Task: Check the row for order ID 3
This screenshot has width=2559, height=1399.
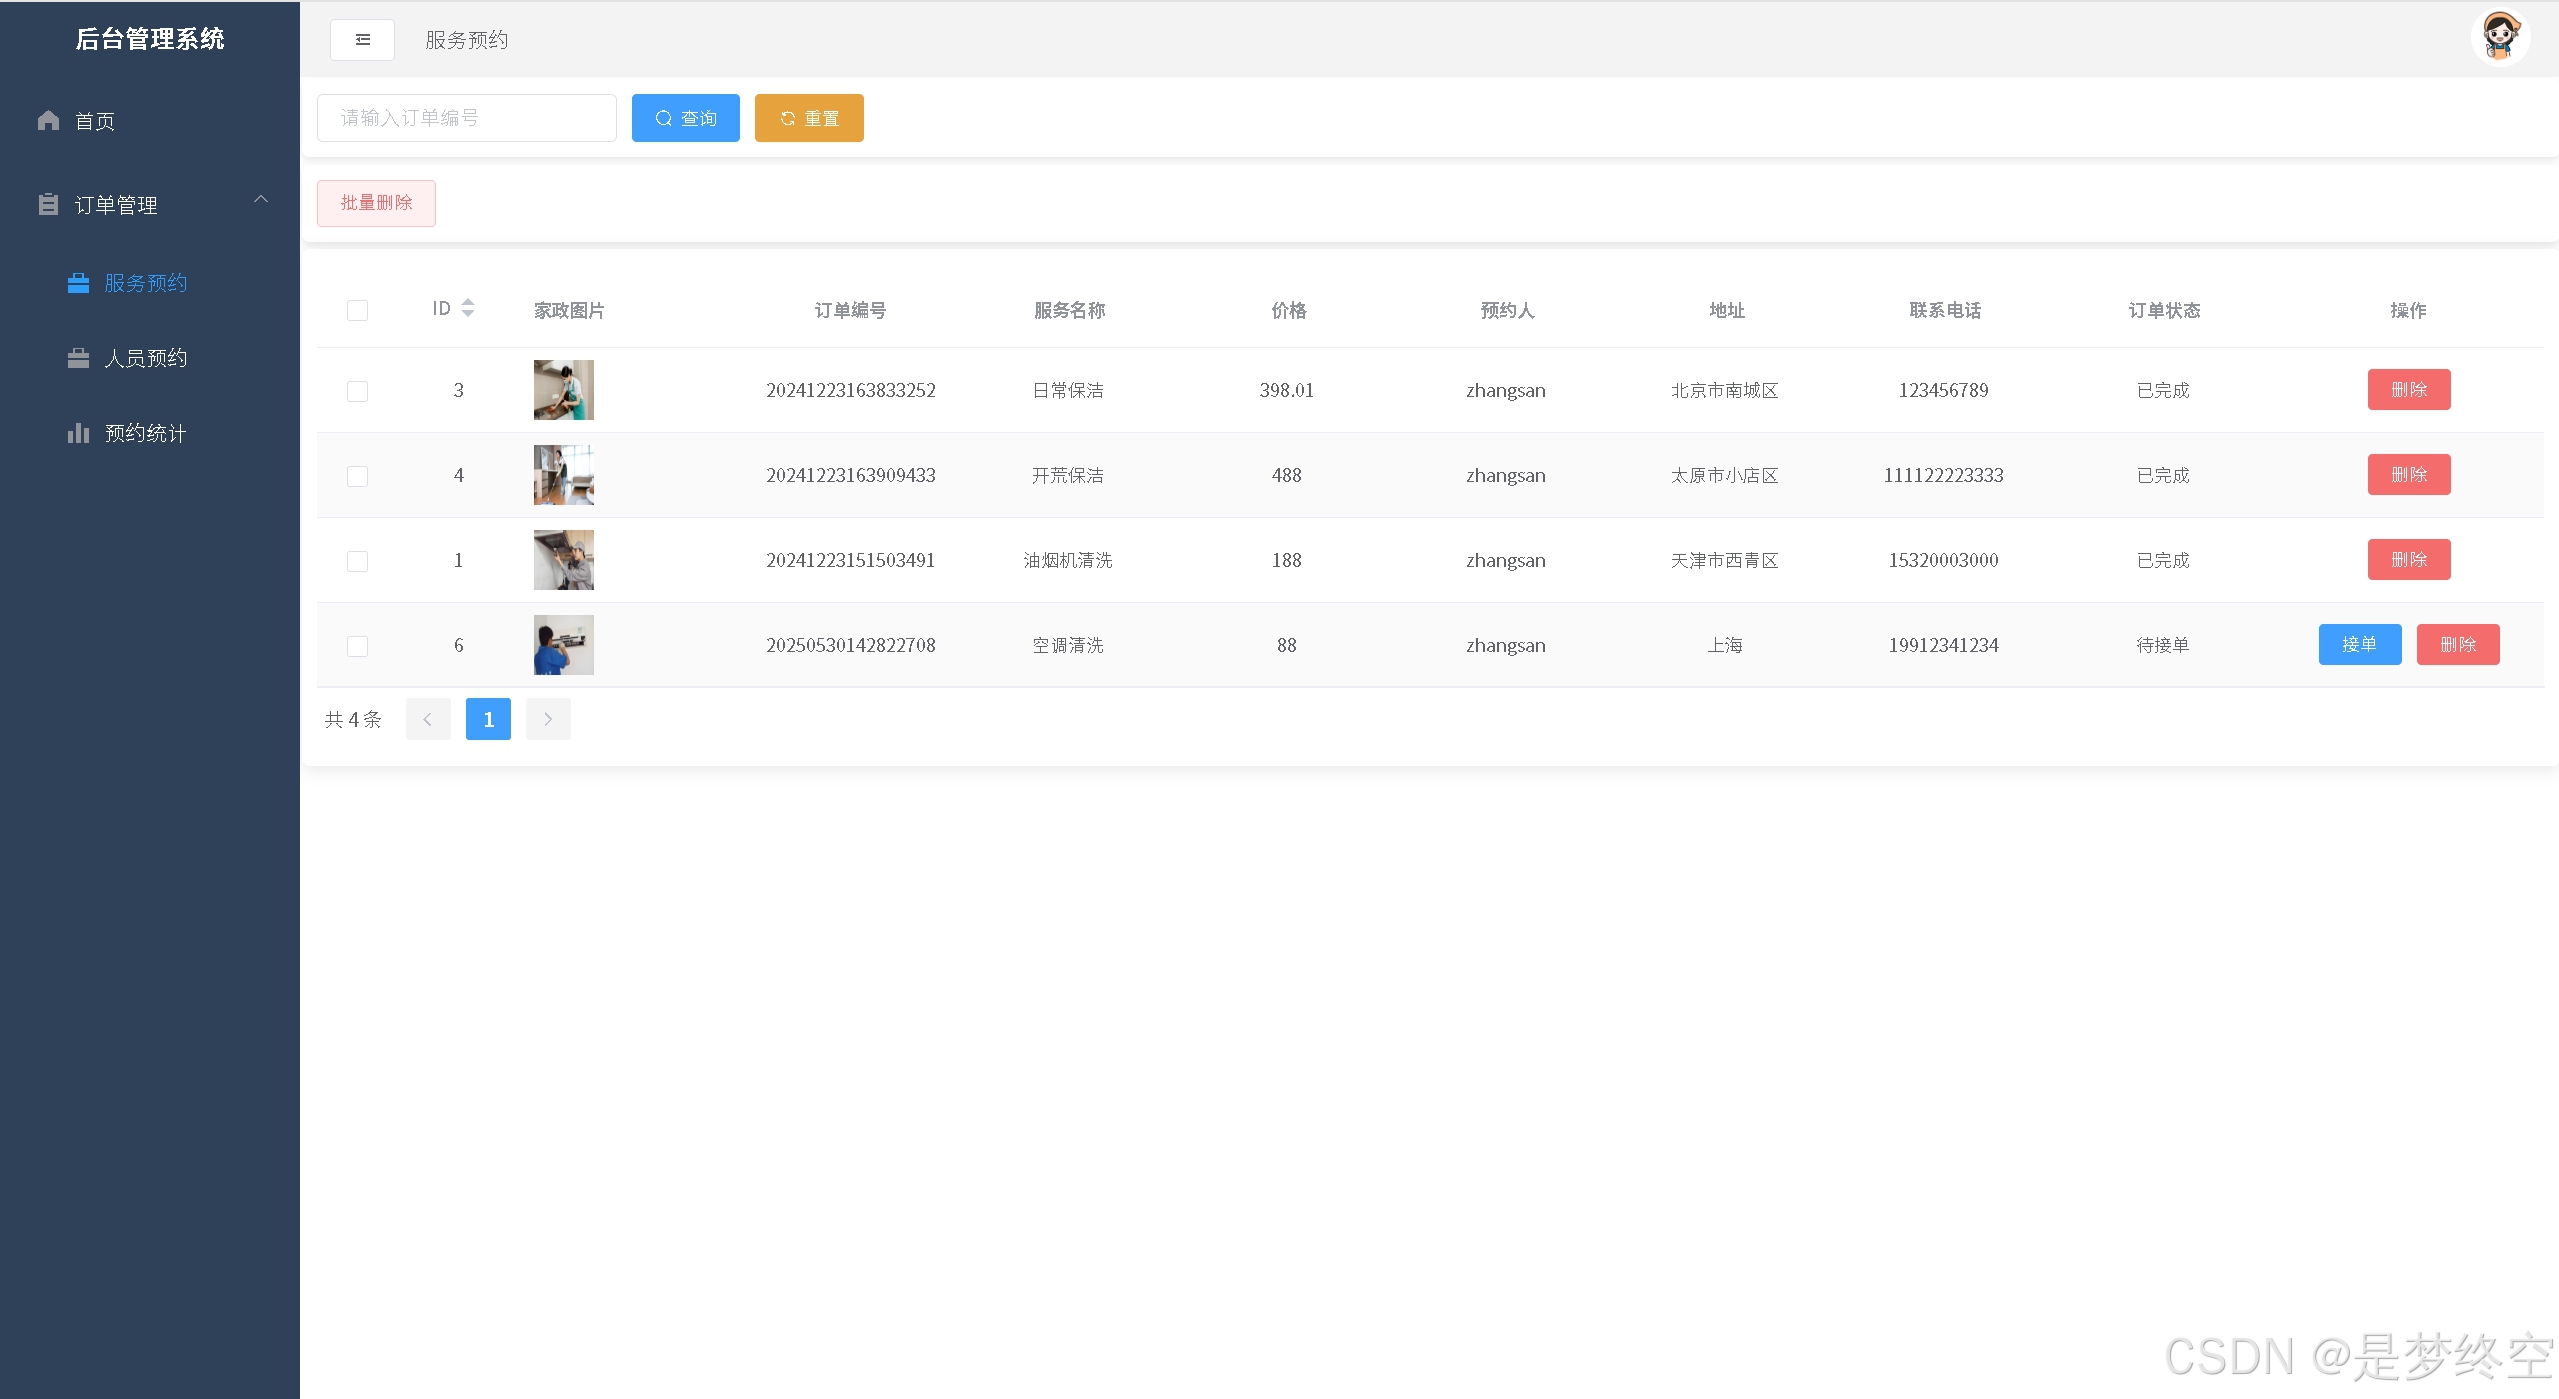Action: (x=357, y=391)
